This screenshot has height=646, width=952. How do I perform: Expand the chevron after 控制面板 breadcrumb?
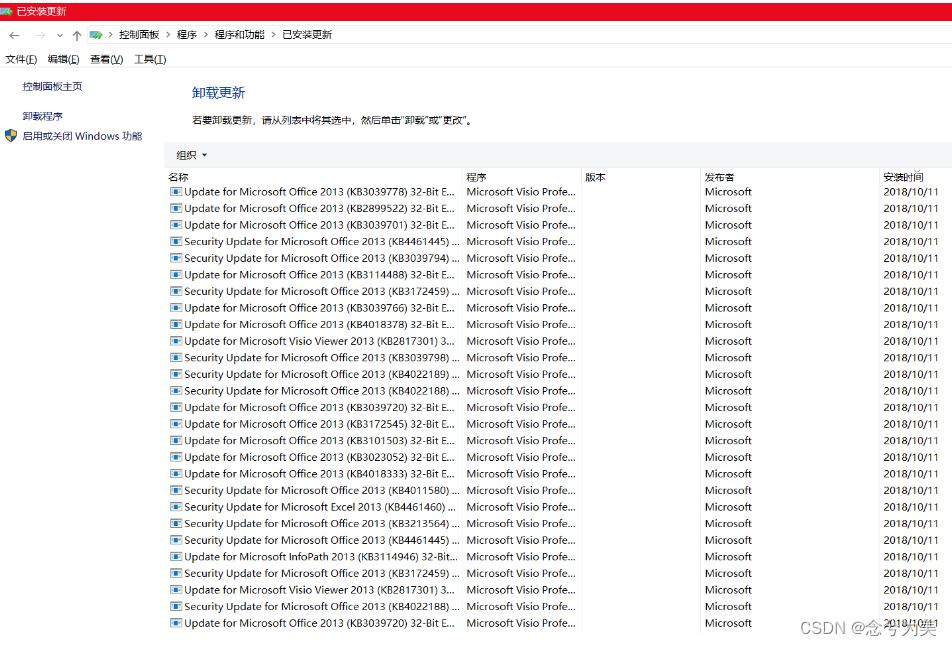(x=168, y=35)
